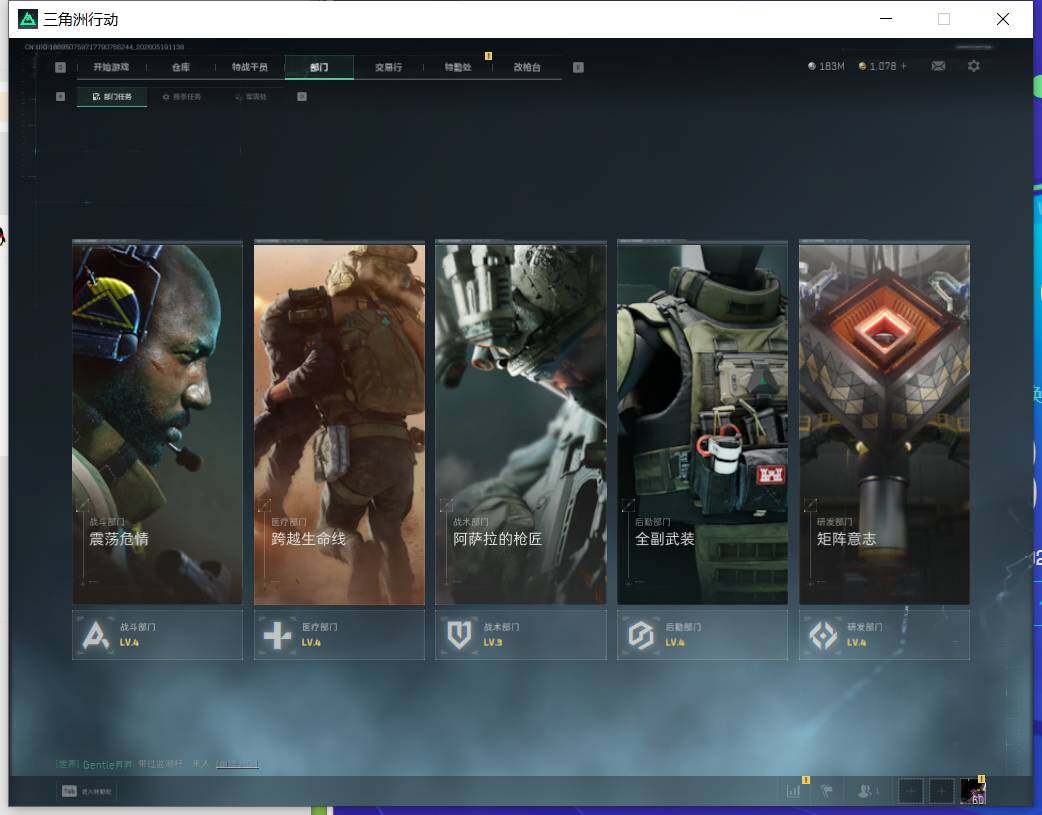
Task: Click the Gentle world chat message
Action: (157, 764)
